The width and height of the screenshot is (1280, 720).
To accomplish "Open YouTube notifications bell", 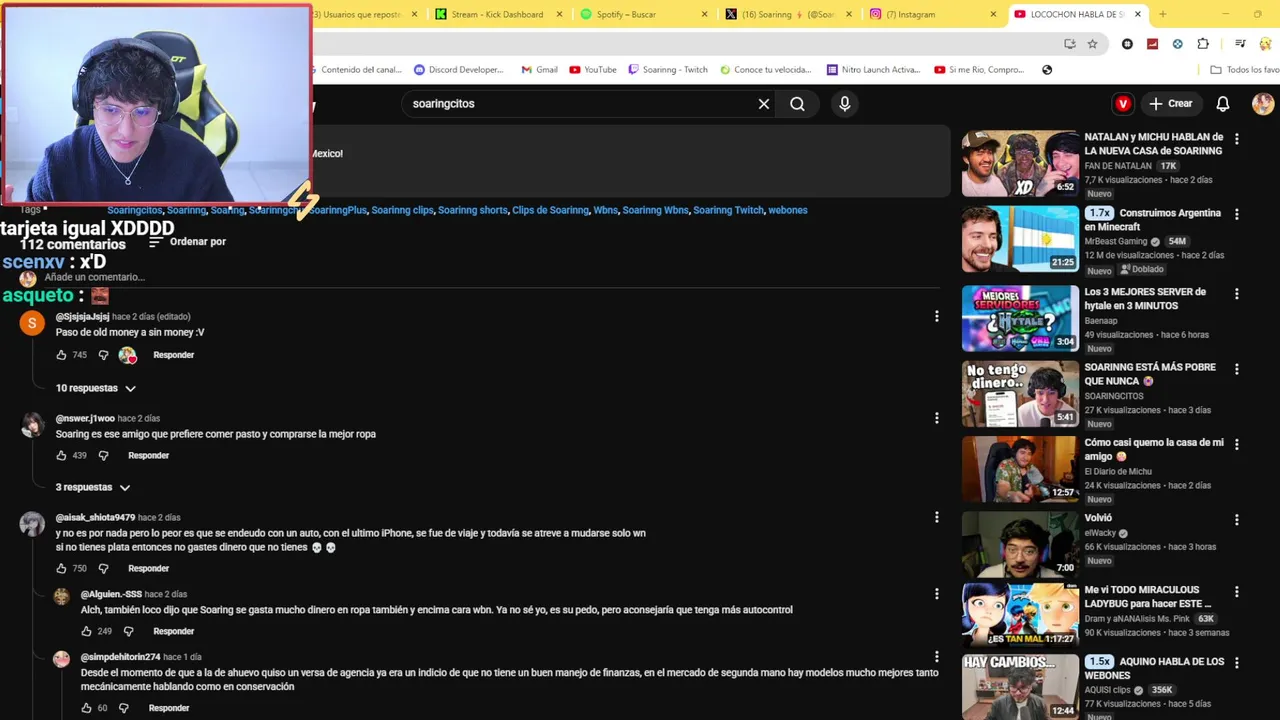I will click(x=1222, y=104).
